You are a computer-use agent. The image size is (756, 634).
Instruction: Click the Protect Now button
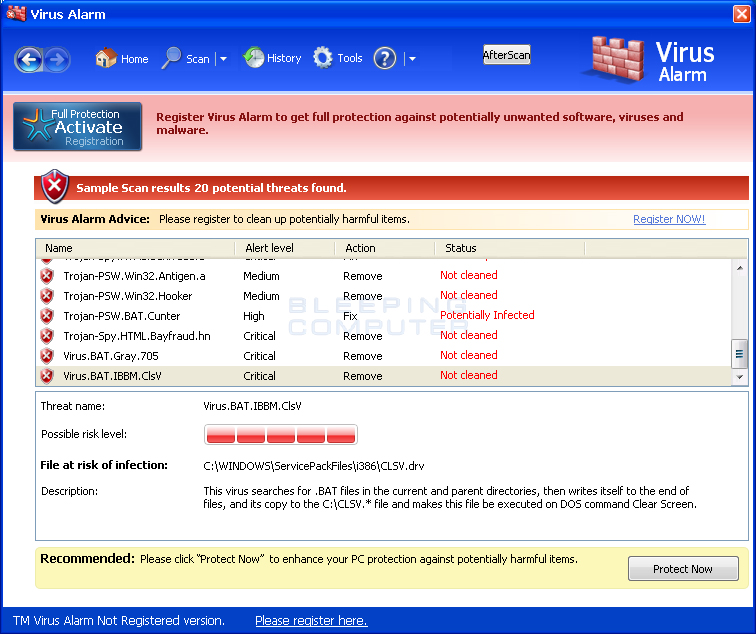click(x=683, y=569)
